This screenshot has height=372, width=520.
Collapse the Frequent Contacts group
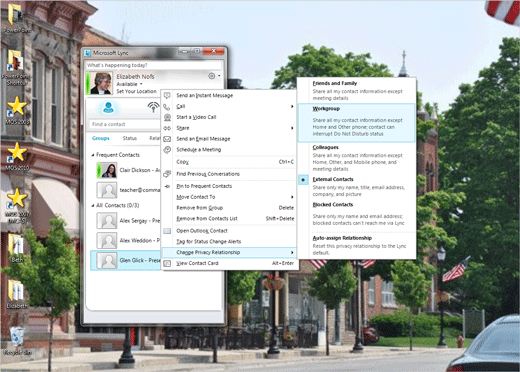(x=93, y=155)
